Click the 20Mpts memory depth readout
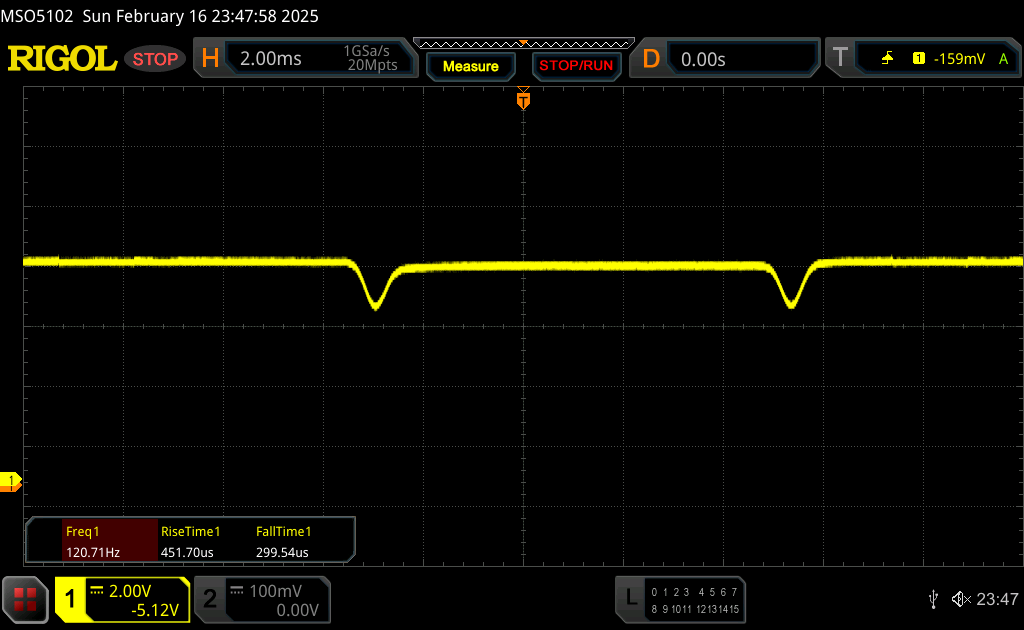Screen dimensions: 1024x630 tap(372, 65)
